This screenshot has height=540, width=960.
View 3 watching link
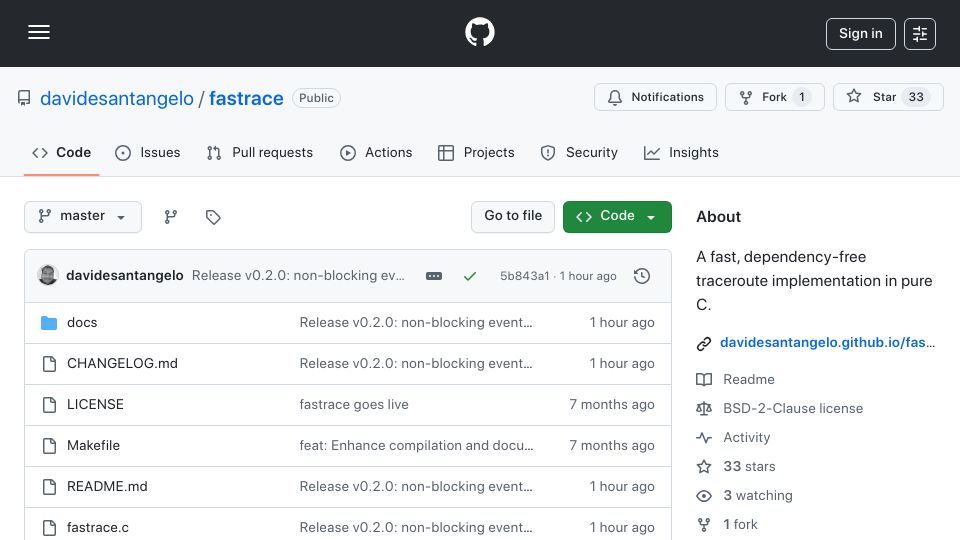(x=744, y=496)
